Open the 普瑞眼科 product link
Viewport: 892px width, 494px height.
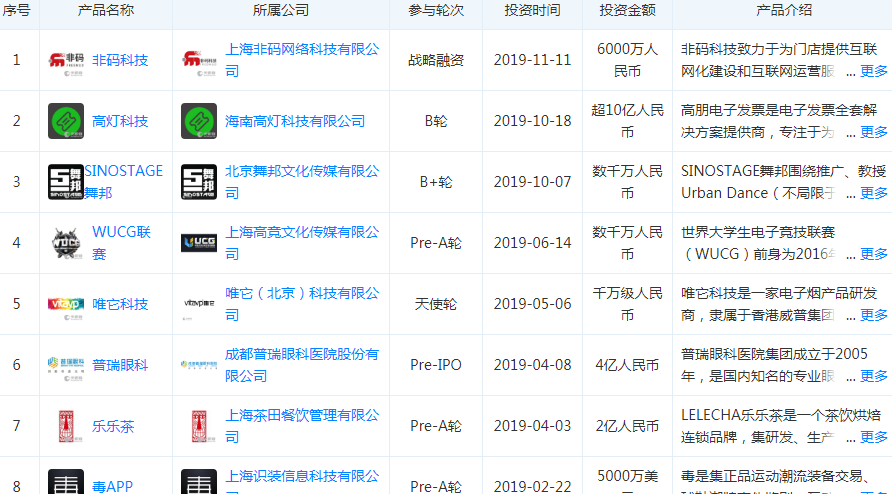pyautogui.click(x=120, y=365)
